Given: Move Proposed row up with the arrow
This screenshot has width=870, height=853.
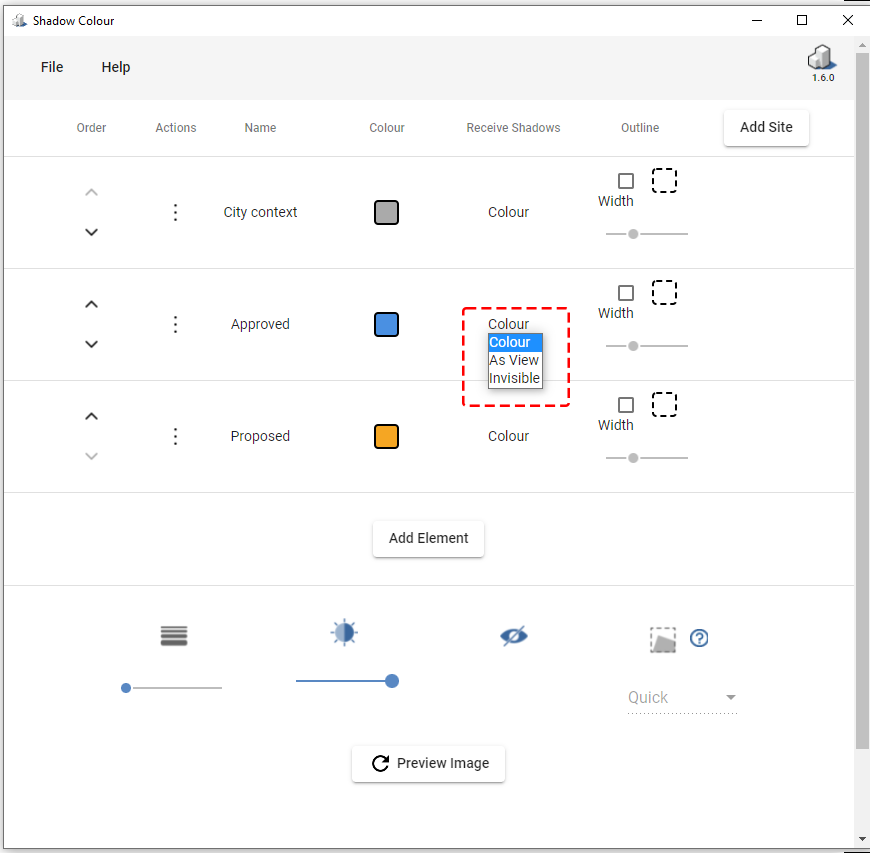Looking at the screenshot, I should pos(91,416).
